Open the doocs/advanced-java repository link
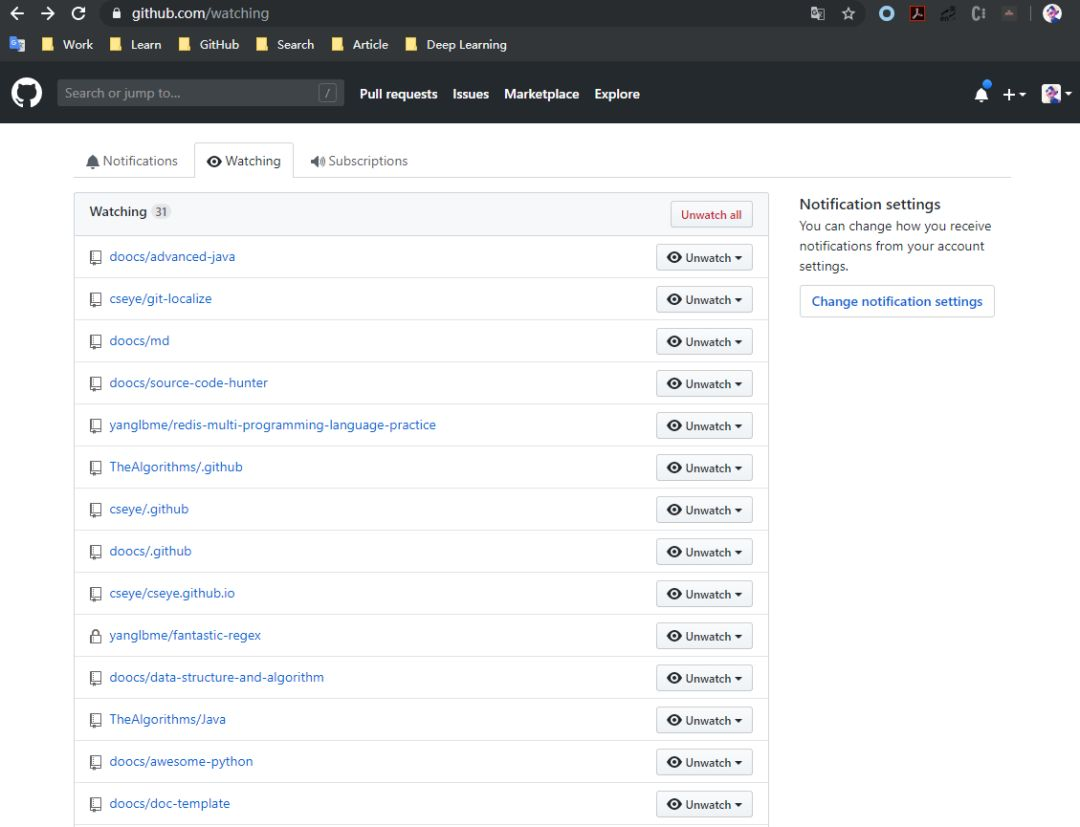 [172, 256]
